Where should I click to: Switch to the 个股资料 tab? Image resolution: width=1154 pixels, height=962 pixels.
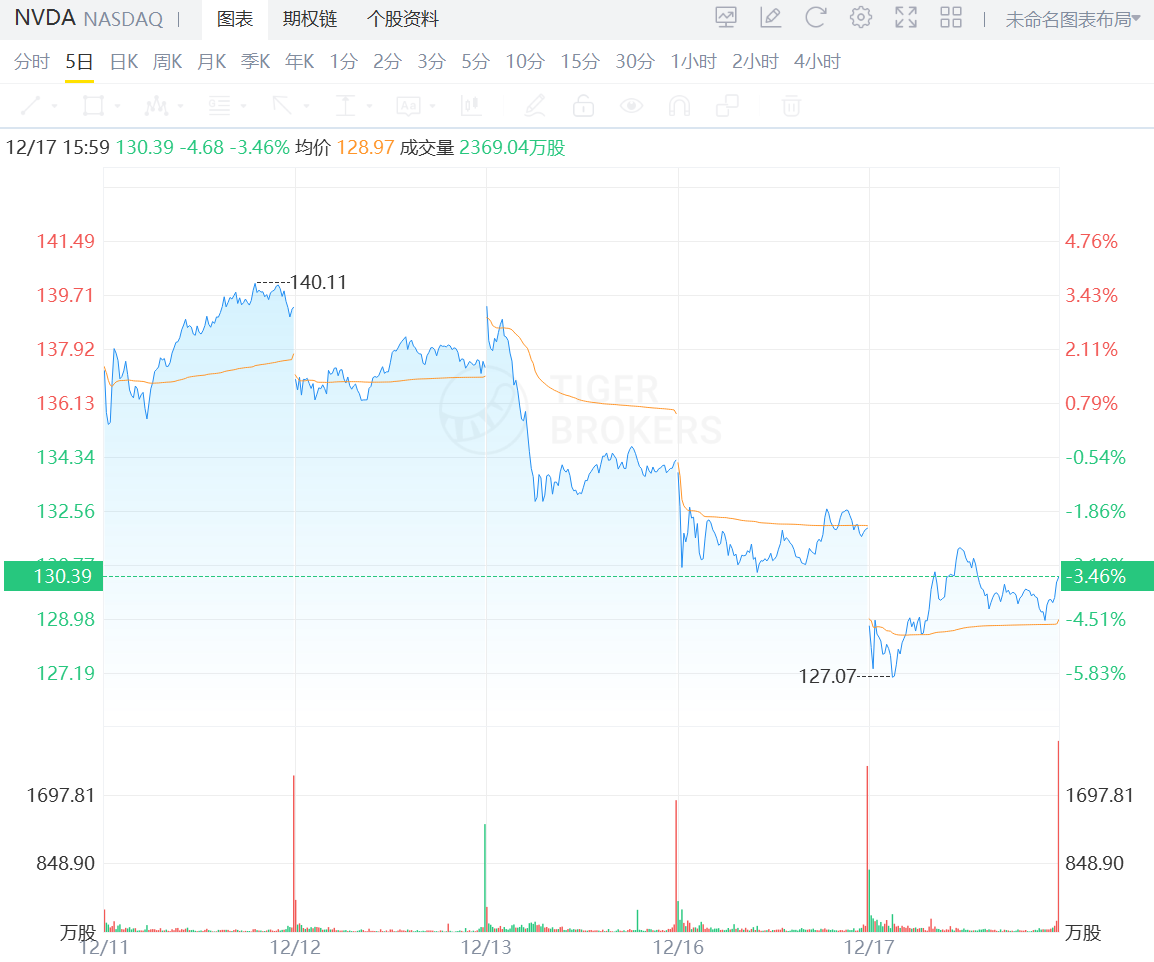coord(403,19)
